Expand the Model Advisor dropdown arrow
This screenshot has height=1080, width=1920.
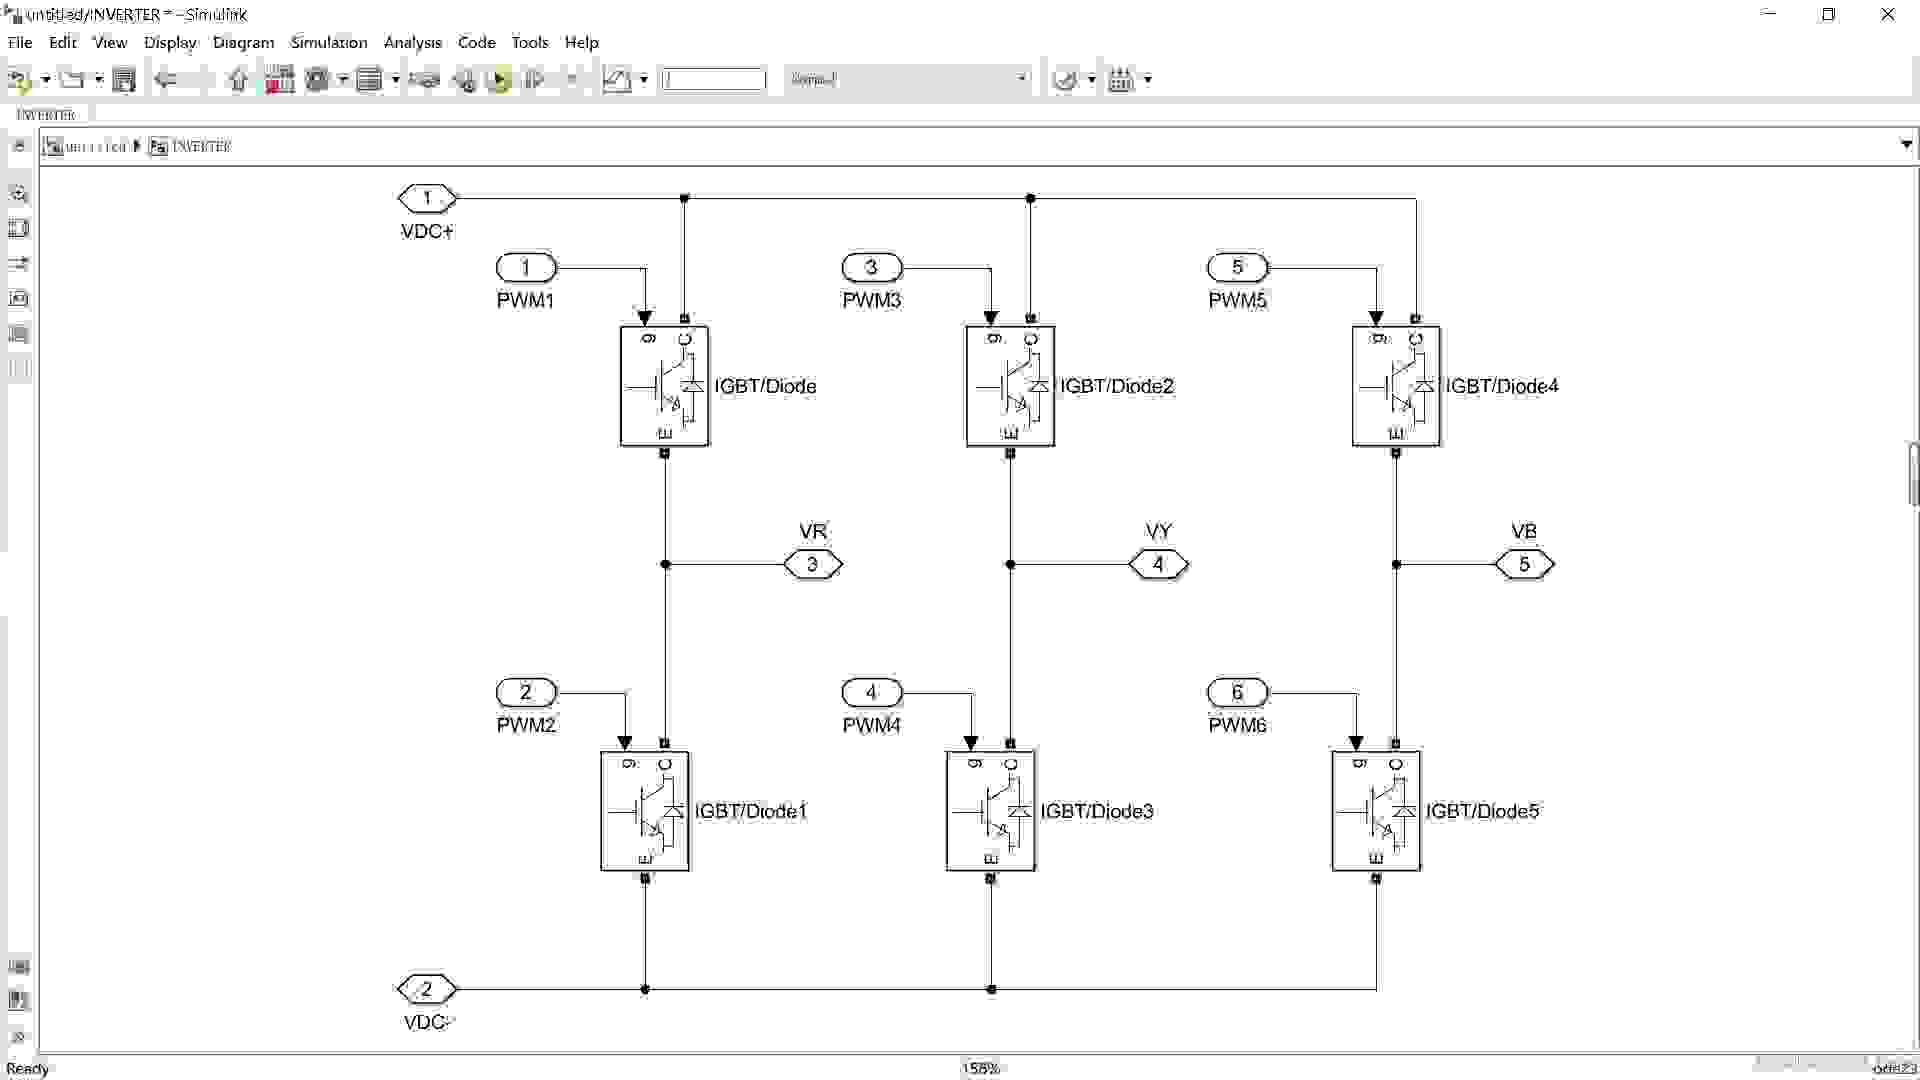1092,80
